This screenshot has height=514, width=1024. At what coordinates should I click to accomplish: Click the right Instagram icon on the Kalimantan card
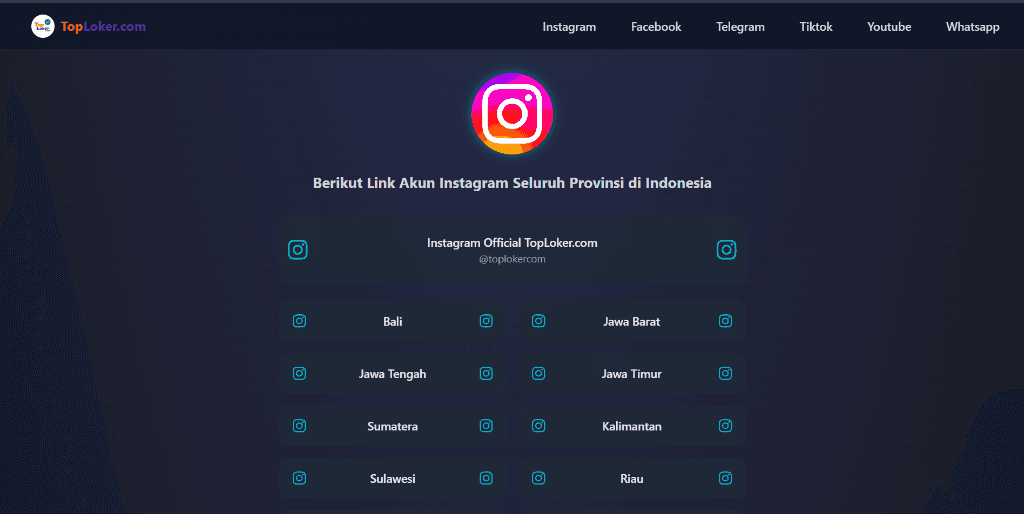click(x=726, y=425)
